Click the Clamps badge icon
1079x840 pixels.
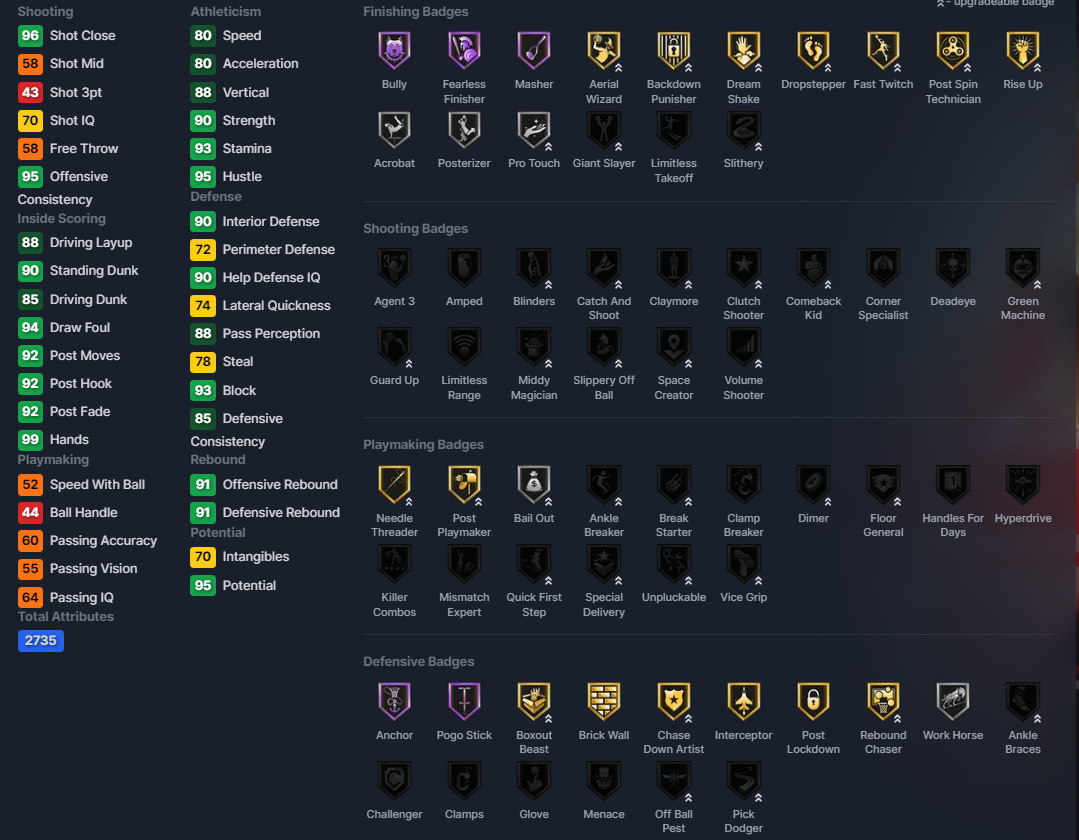(464, 780)
